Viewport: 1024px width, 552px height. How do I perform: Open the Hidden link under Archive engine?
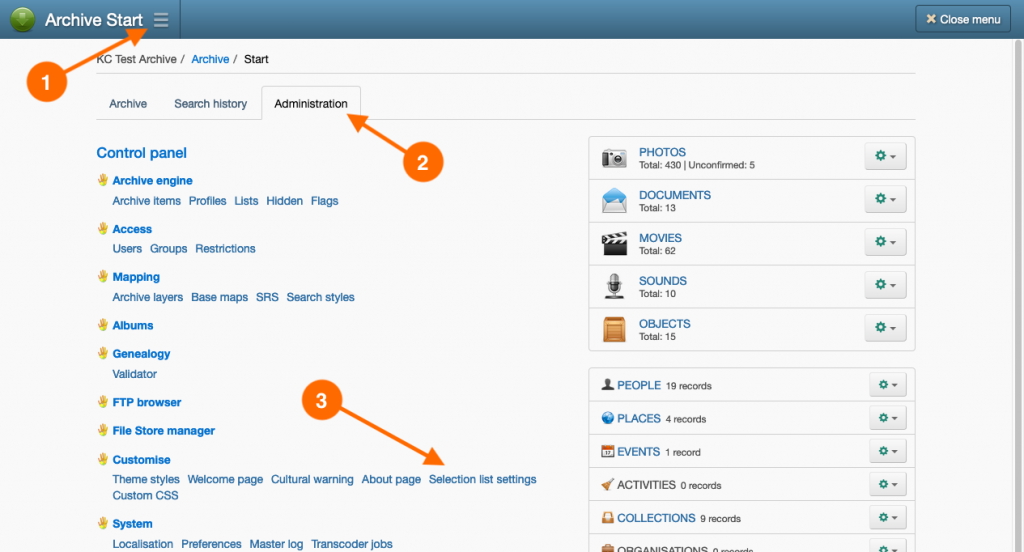pos(285,201)
